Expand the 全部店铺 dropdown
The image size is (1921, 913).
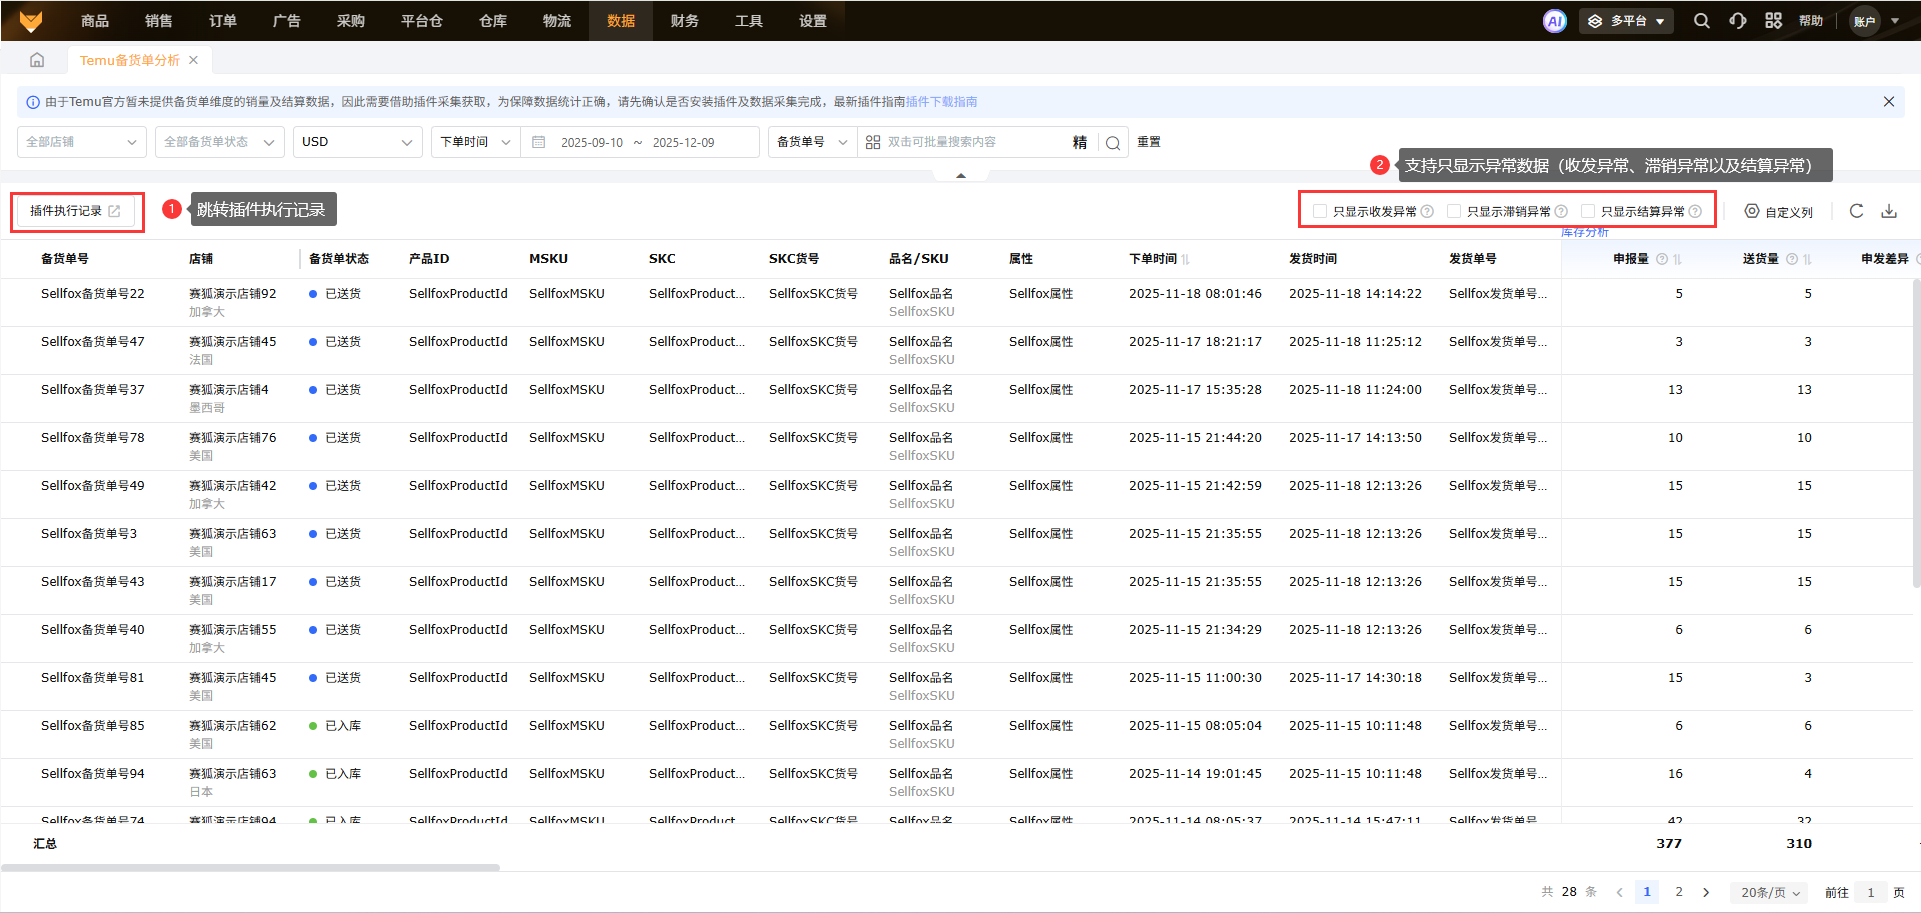tap(81, 142)
